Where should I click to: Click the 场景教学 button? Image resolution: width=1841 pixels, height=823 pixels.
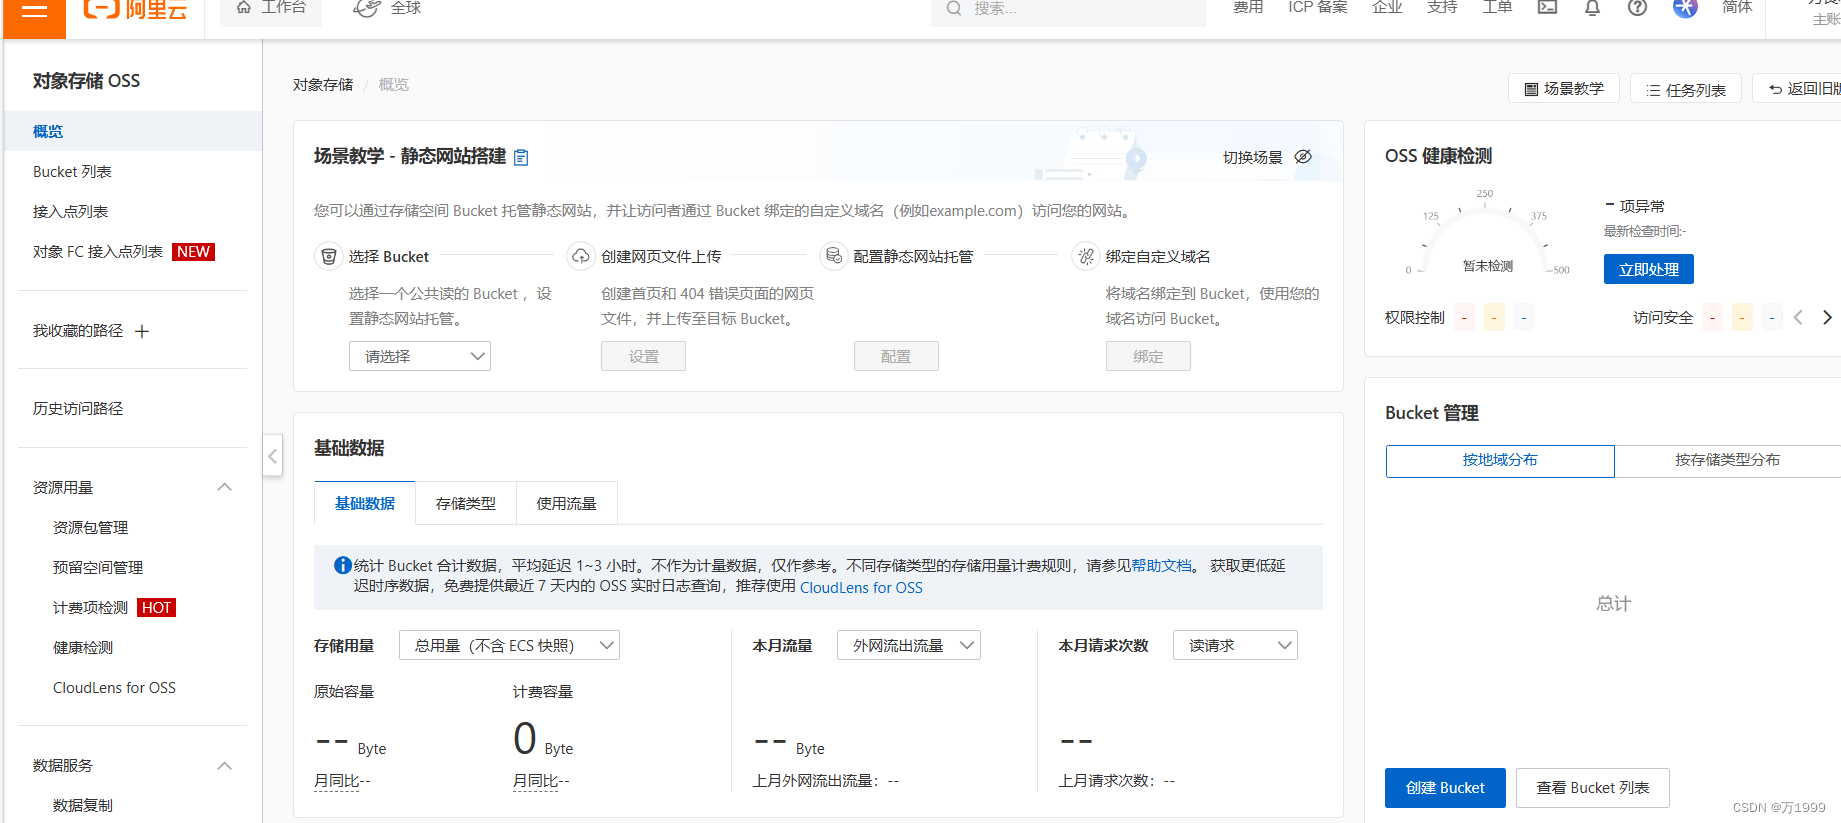pos(1564,89)
